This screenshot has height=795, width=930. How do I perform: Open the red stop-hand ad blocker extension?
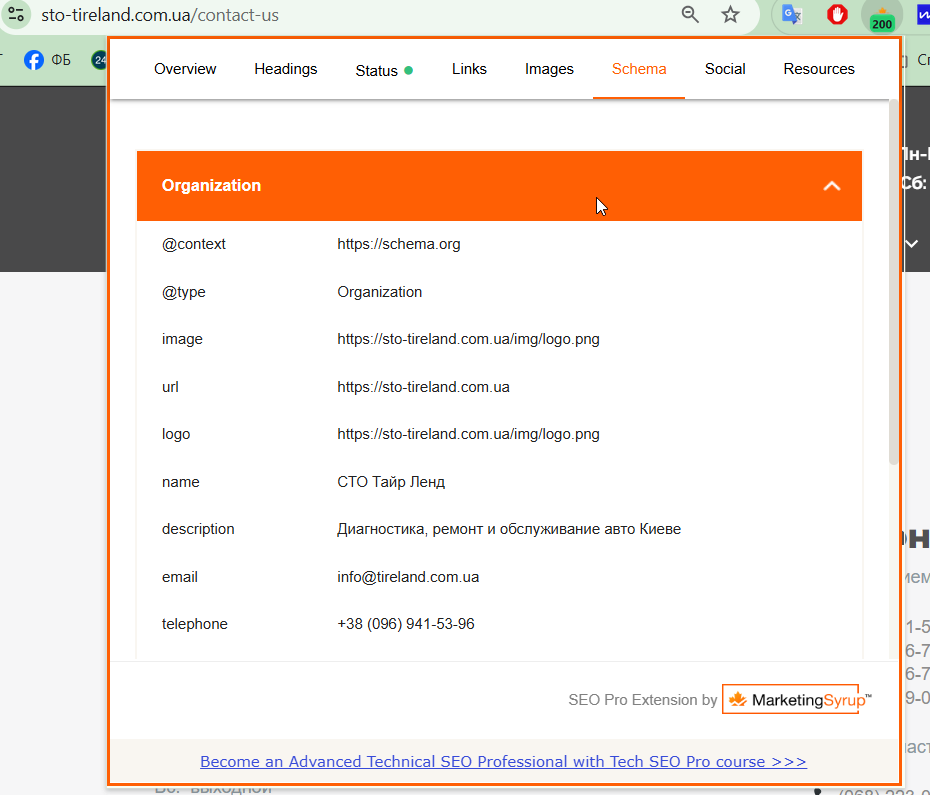837,14
